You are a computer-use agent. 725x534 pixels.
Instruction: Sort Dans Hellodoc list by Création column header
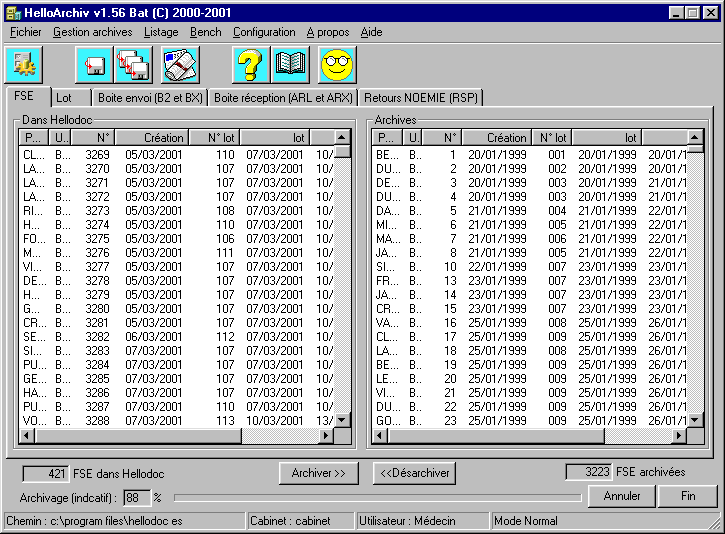tap(152, 138)
